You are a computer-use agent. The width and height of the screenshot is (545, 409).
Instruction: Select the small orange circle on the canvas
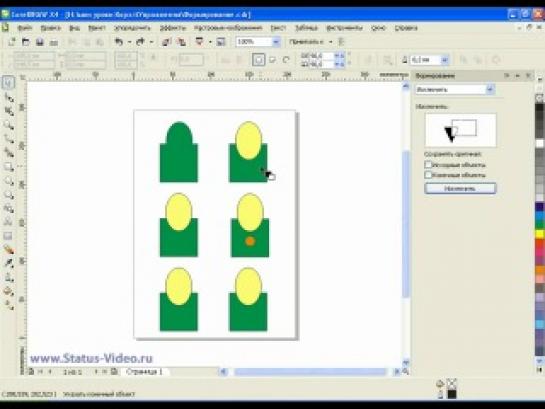pyautogui.click(x=250, y=241)
